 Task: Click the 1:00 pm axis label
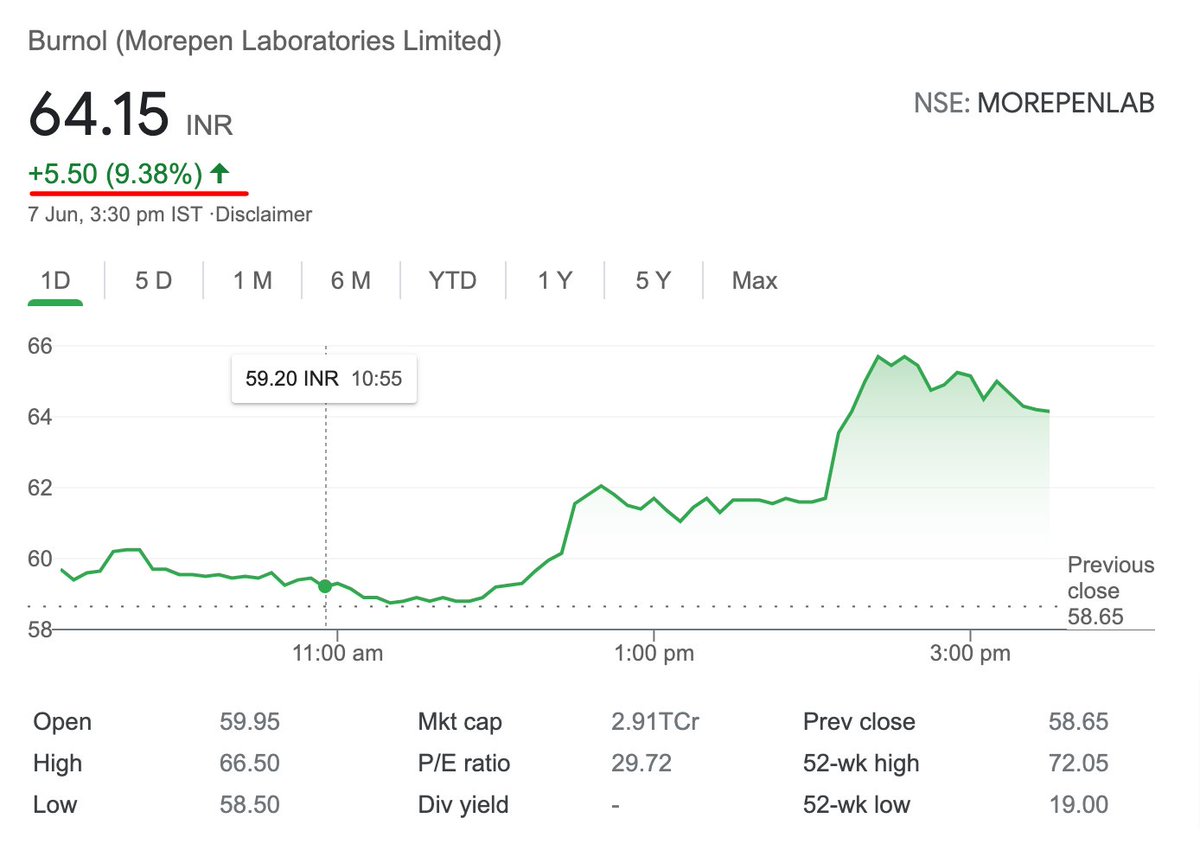pyautogui.click(x=653, y=654)
